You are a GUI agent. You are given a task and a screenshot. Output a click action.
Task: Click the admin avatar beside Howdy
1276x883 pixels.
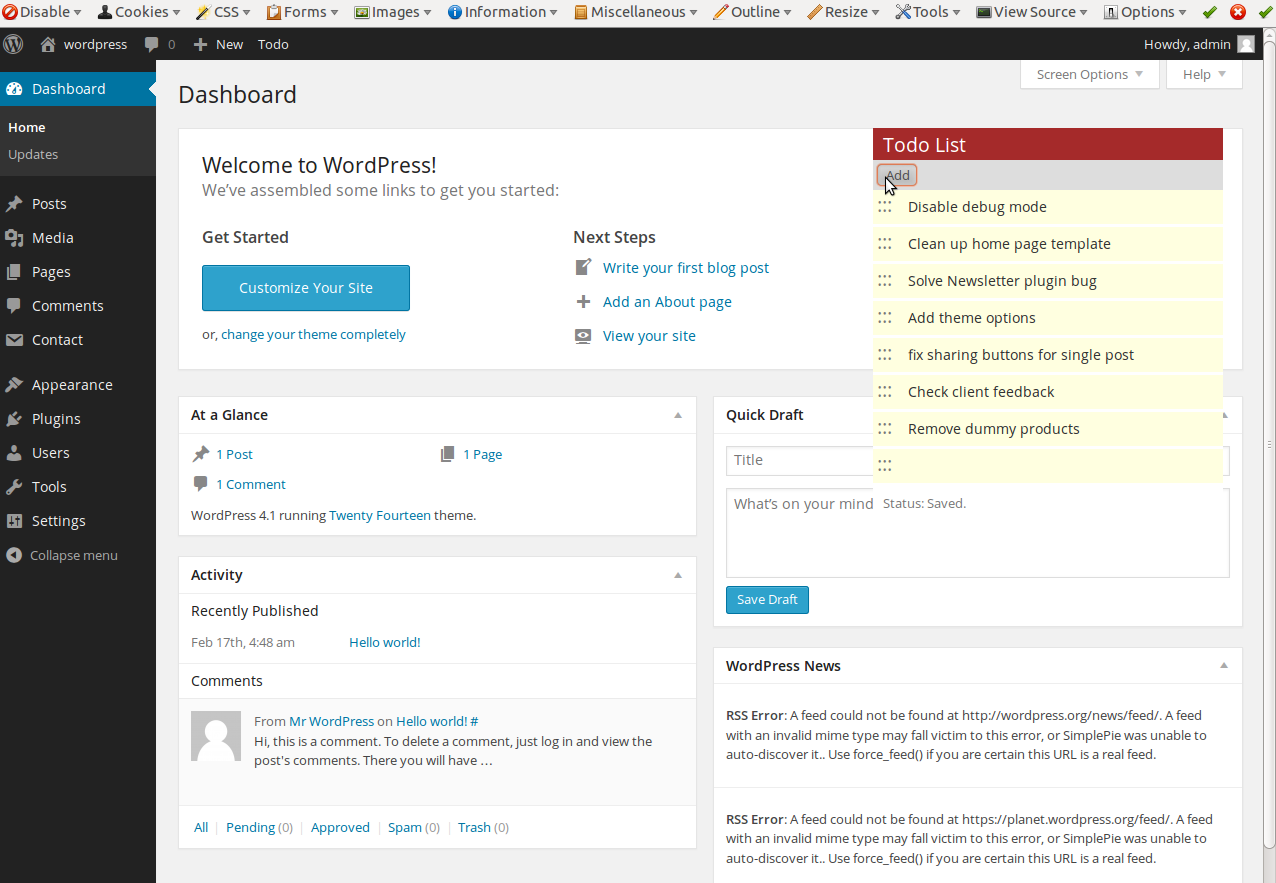(x=1246, y=44)
